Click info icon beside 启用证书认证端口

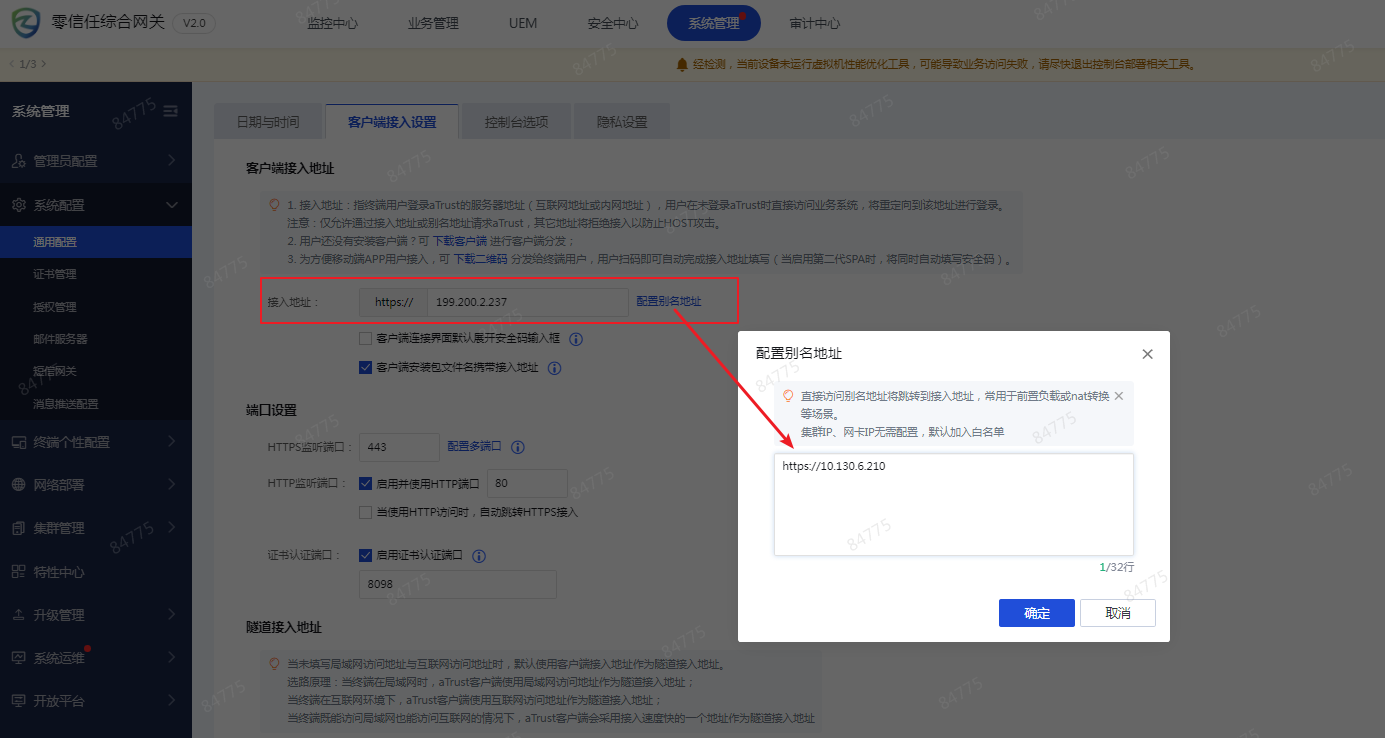pyautogui.click(x=479, y=556)
